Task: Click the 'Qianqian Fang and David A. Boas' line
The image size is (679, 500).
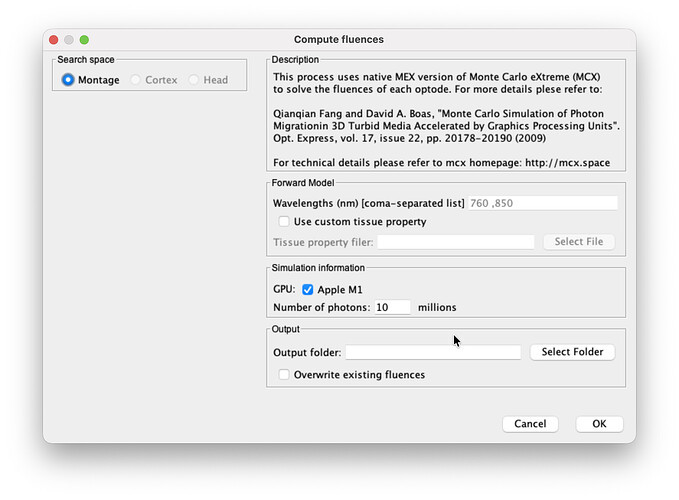Action: tap(438, 114)
